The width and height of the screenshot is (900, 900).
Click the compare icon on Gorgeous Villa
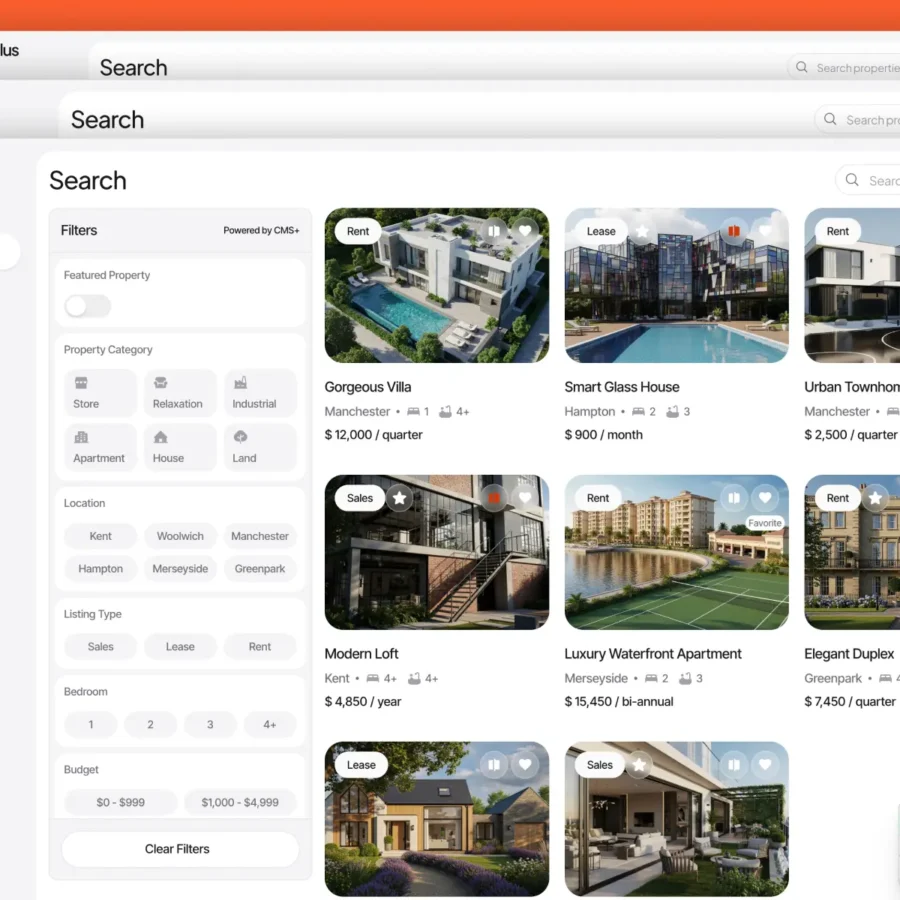pos(494,230)
